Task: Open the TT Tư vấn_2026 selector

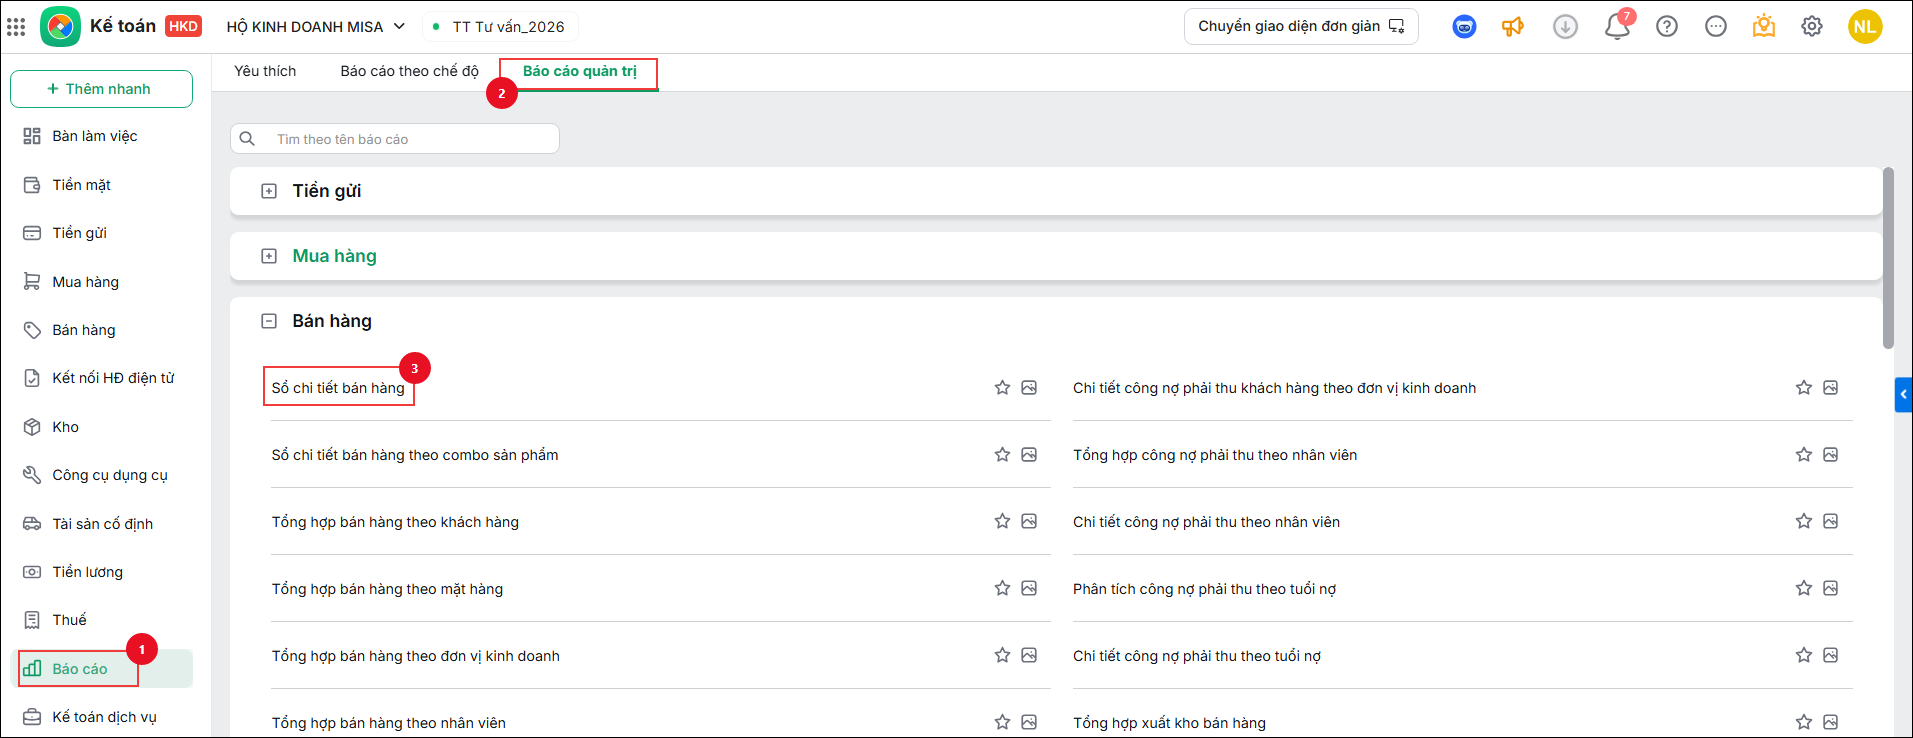Action: coord(500,27)
